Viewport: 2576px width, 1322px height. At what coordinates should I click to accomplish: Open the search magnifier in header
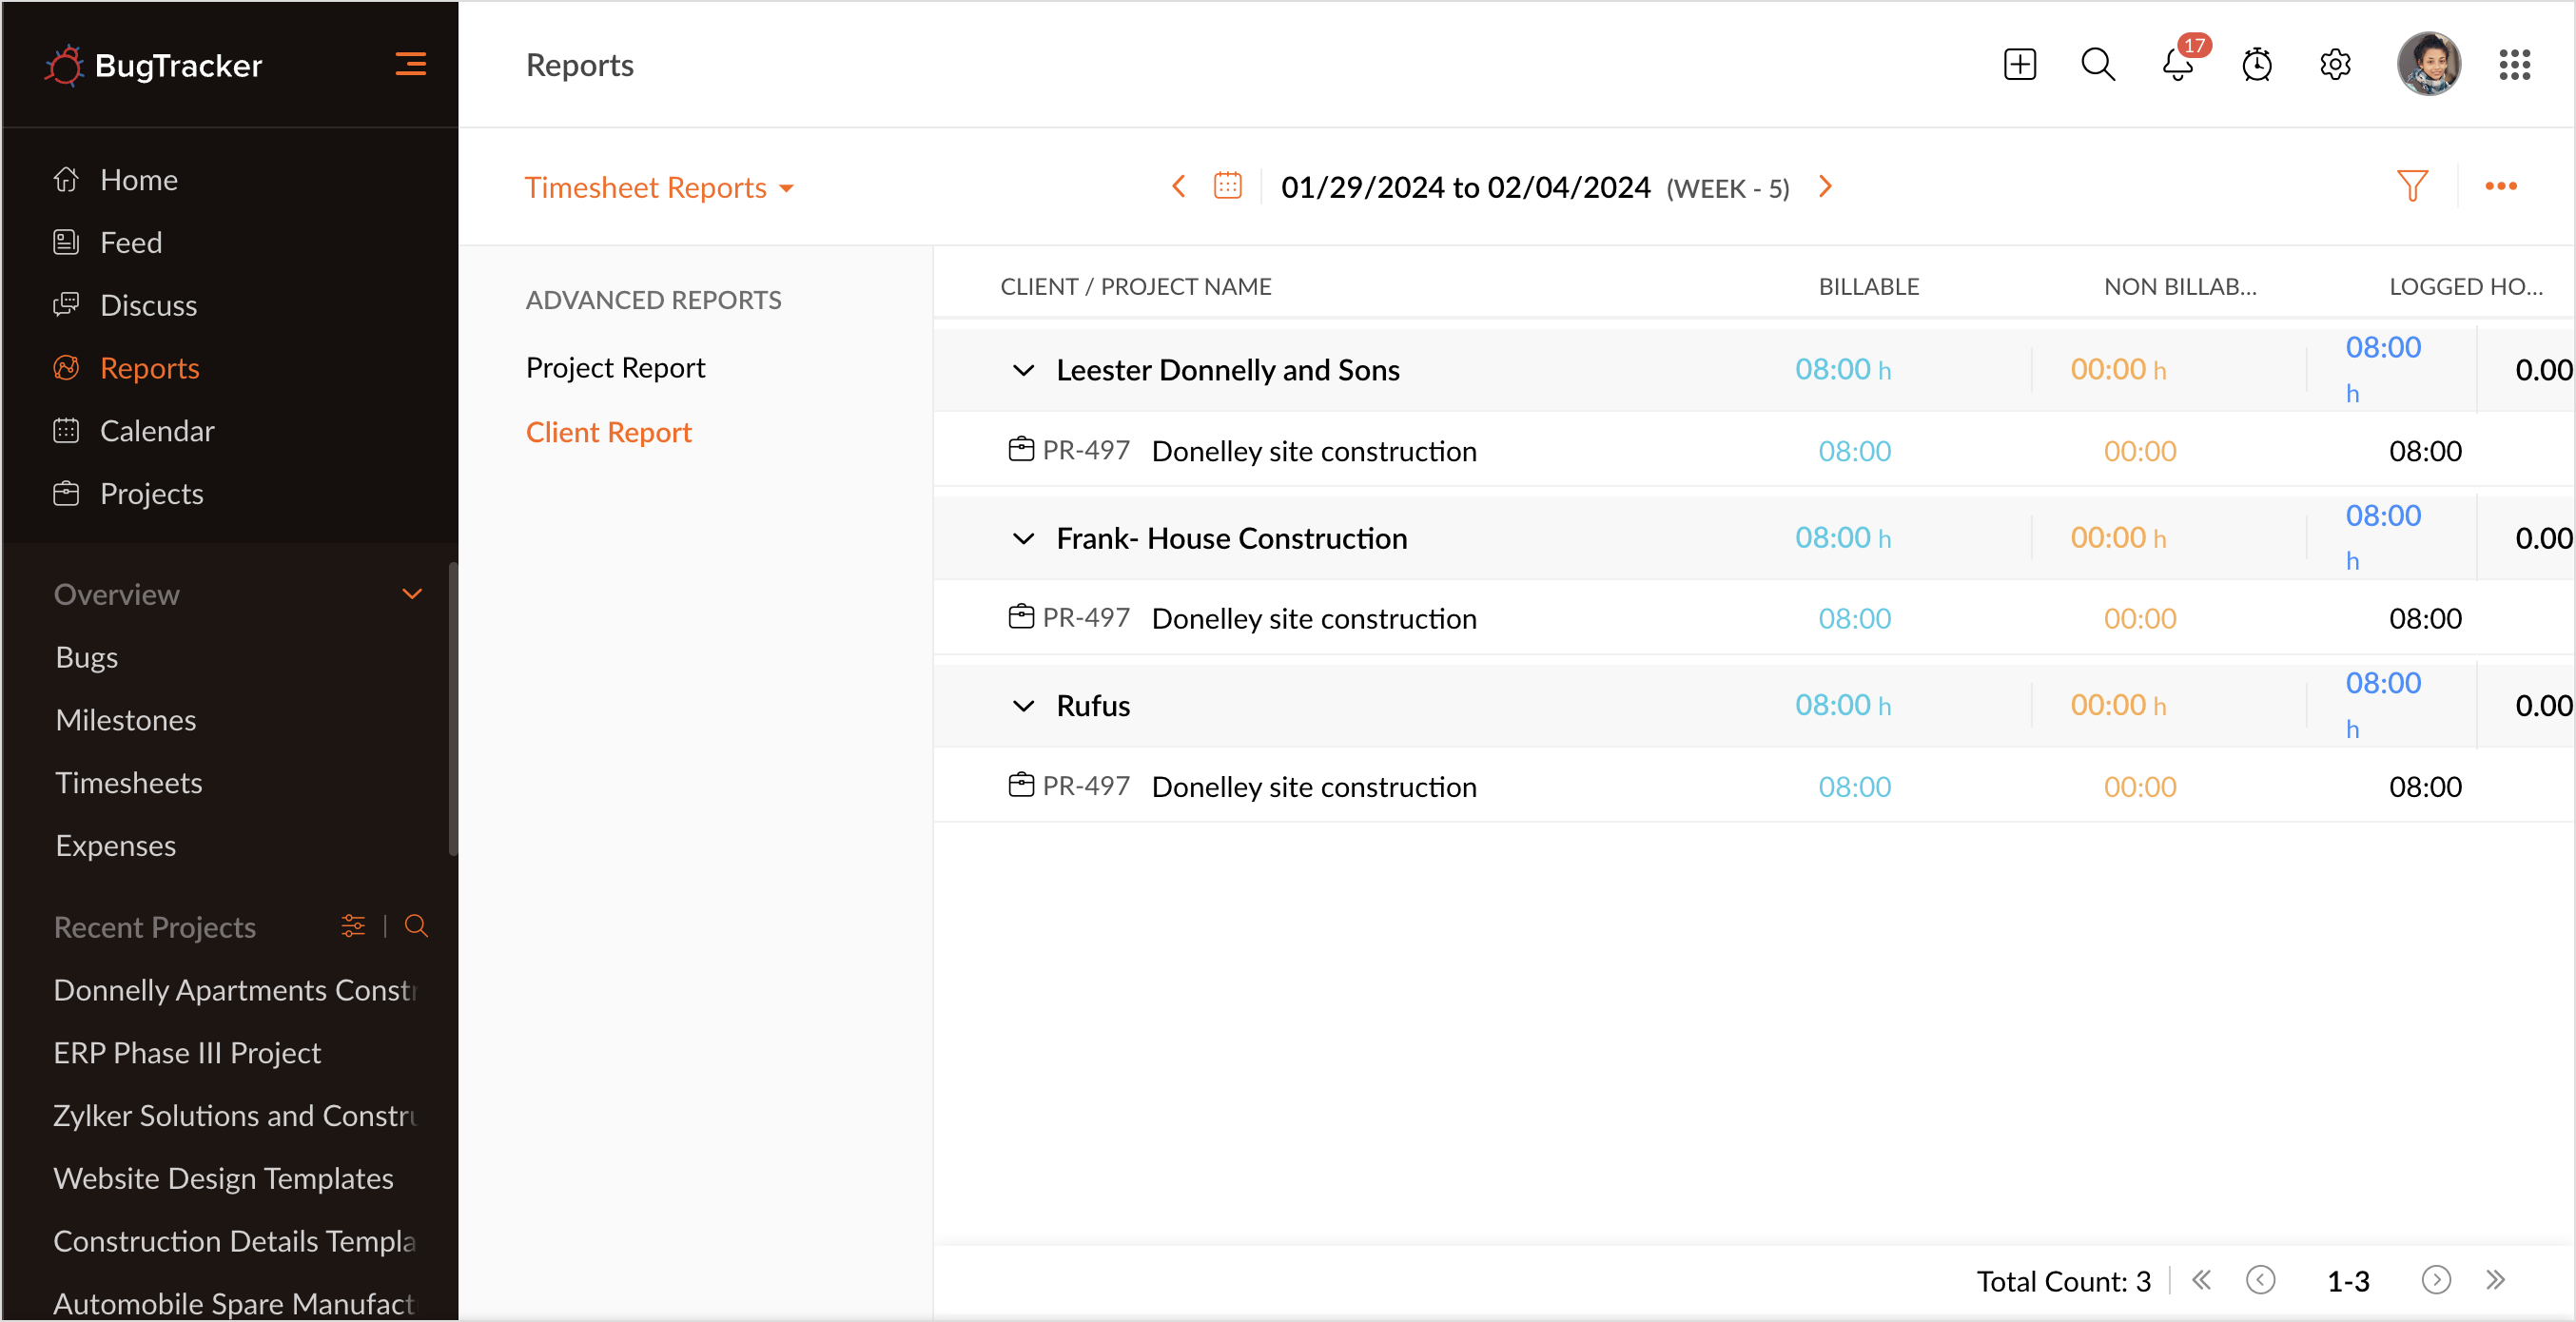coord(2097,65)
